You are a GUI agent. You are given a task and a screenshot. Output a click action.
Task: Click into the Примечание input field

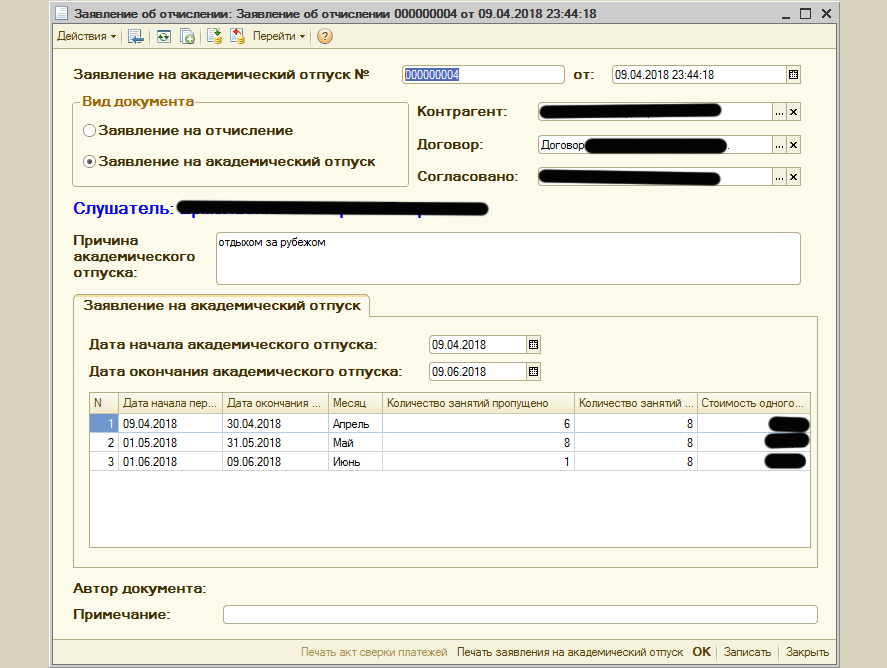click(x=519, y=614)
